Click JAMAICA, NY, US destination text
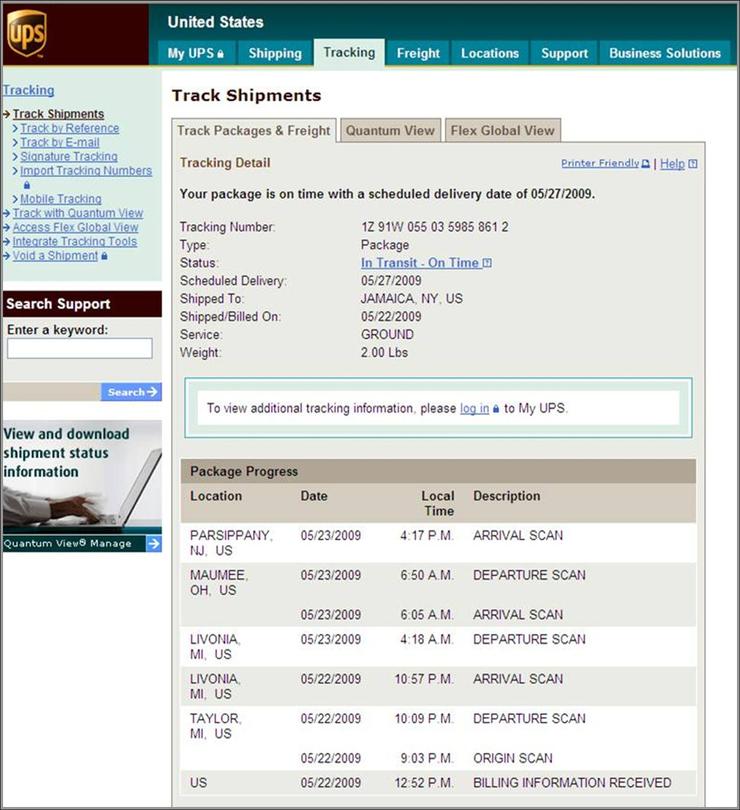Screen dimensions: 740x810 [x=412, y=299]
